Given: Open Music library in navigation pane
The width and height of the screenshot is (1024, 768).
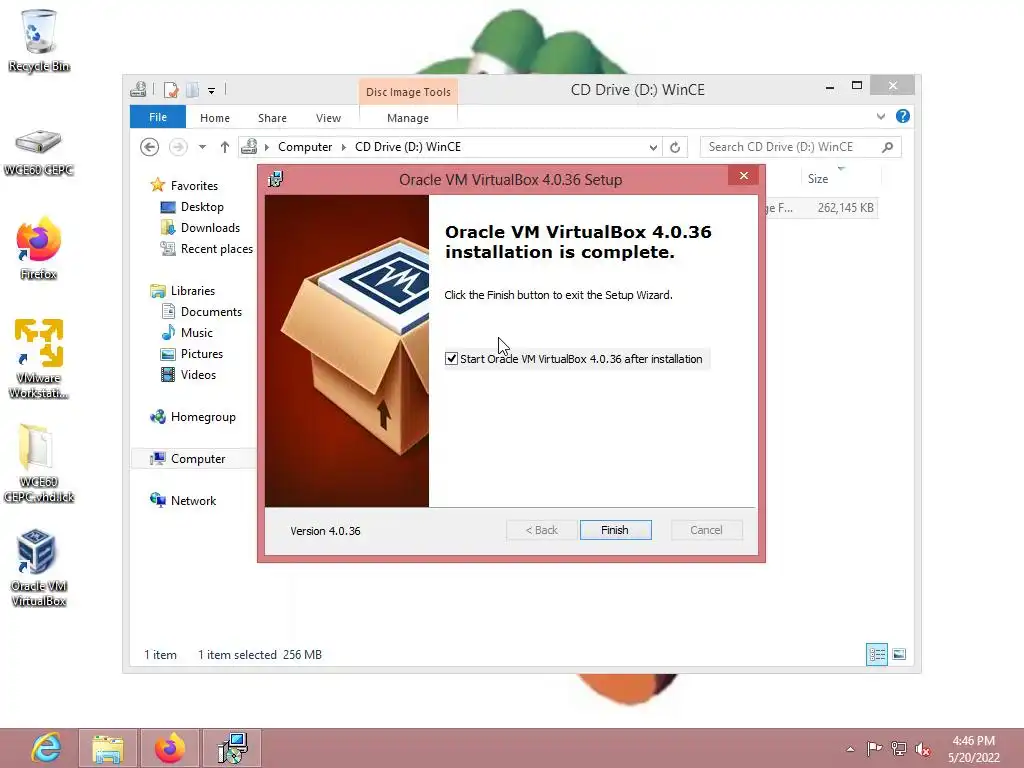Looking at the screenshot, I should [x=197, y=332].
